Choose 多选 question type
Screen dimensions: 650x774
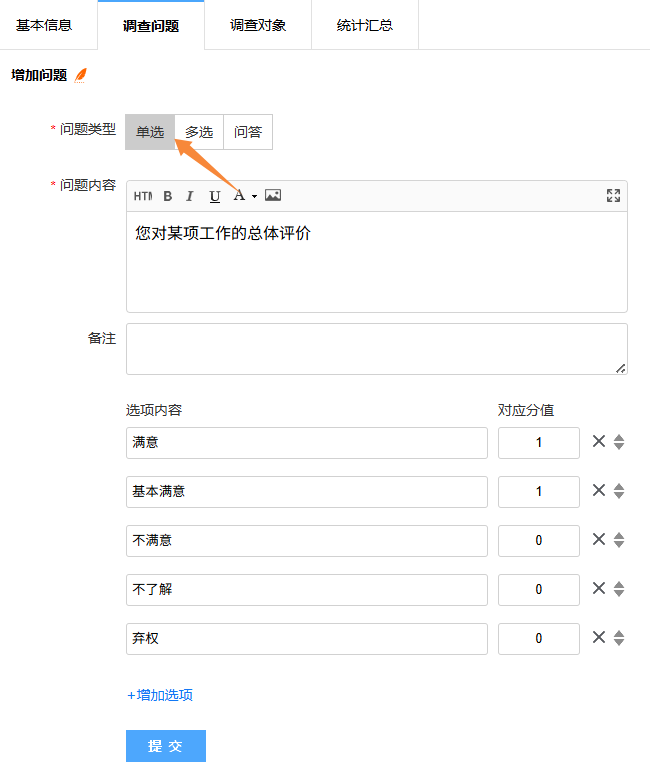click(x=199, y=132)
